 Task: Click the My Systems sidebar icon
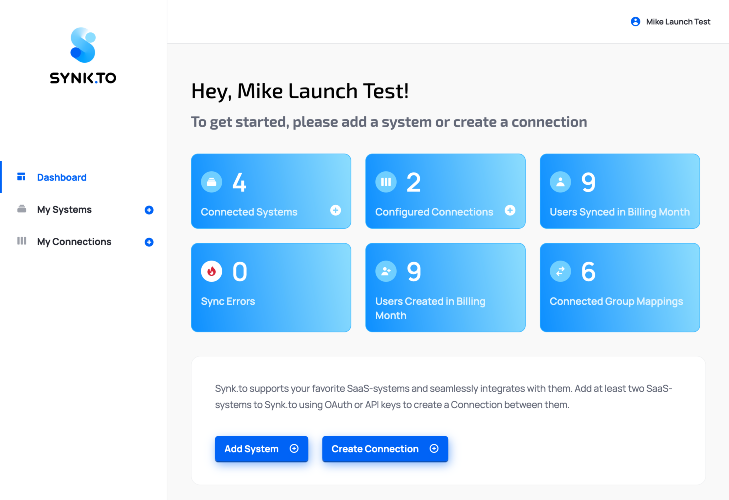tap(21, 209)
